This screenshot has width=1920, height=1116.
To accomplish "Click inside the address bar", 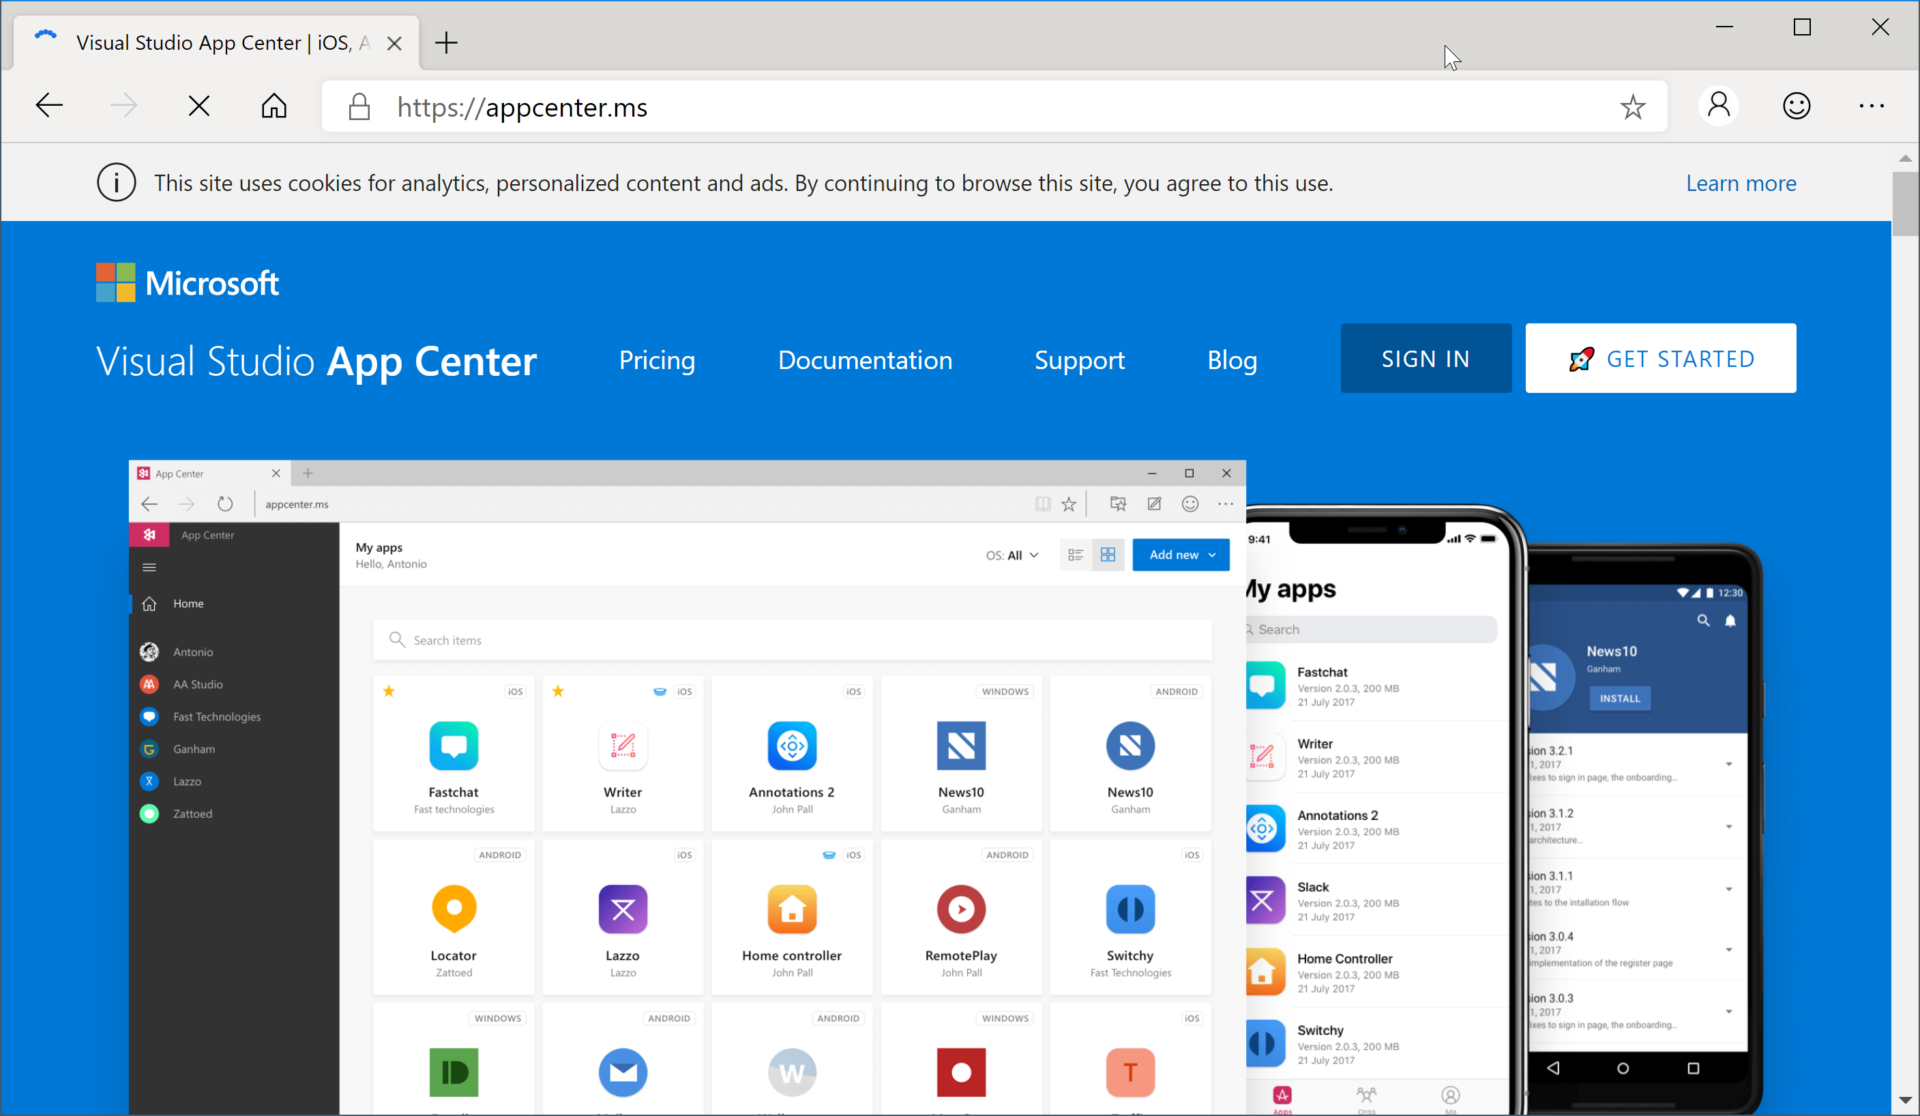I will (800, 107).
